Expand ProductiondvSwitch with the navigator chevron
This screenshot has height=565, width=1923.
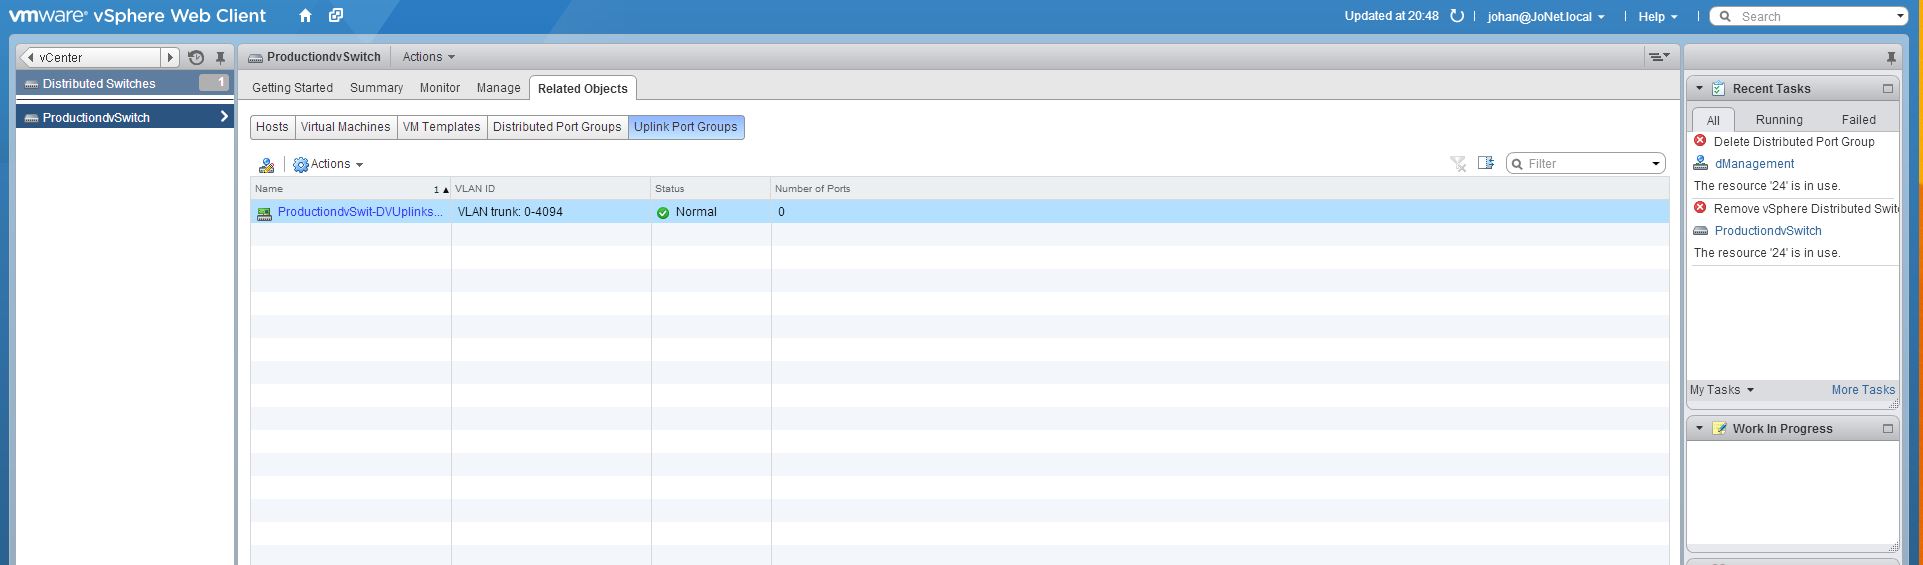coord(224,117)
